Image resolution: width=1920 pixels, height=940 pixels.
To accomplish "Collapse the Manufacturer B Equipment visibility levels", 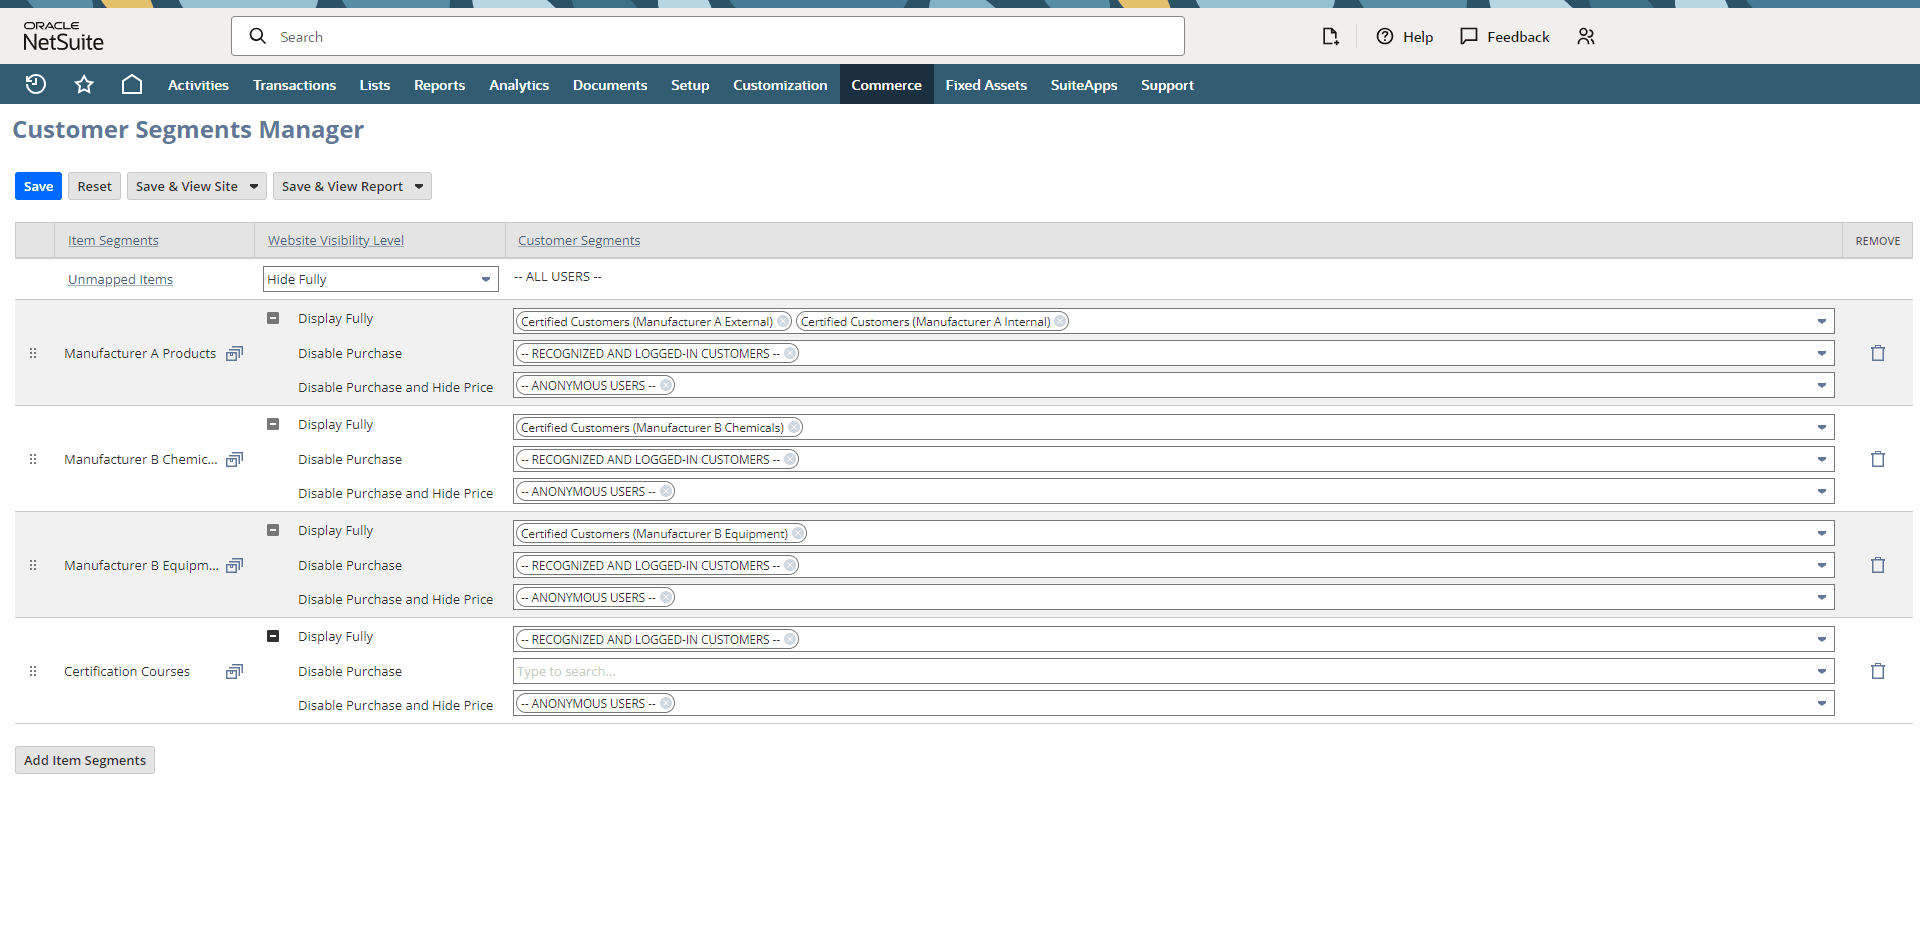I will pyautogui.click(x=273, y=531).
